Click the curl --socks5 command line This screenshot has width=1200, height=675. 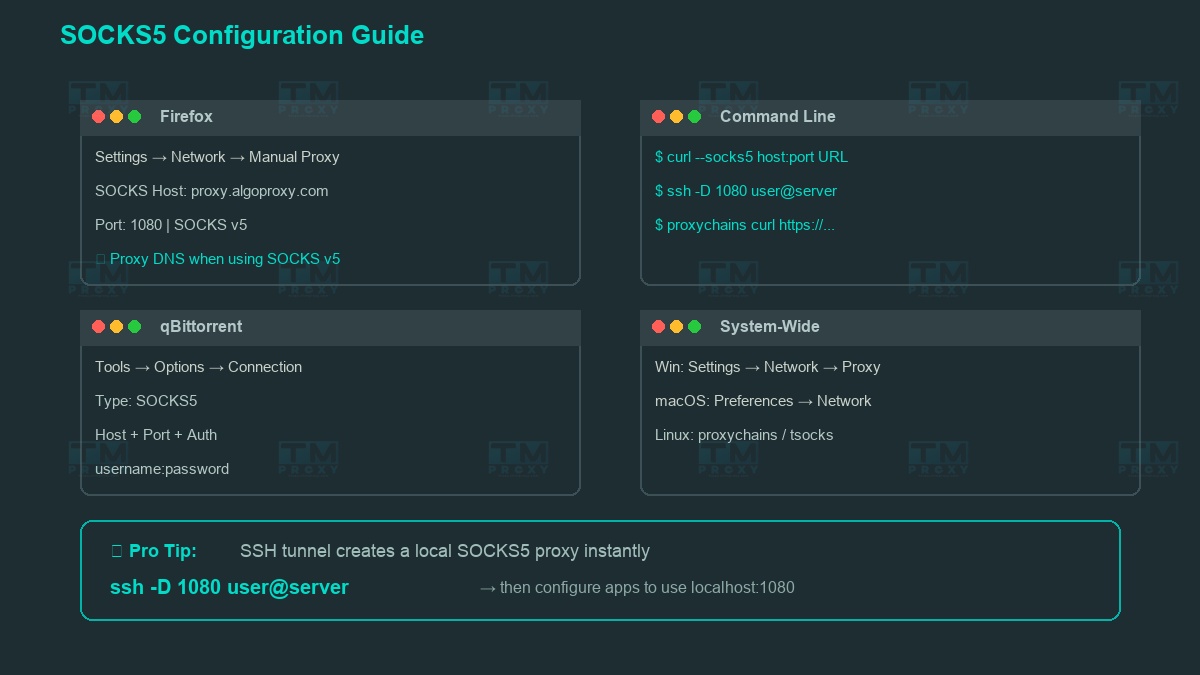tap(751, 157)
